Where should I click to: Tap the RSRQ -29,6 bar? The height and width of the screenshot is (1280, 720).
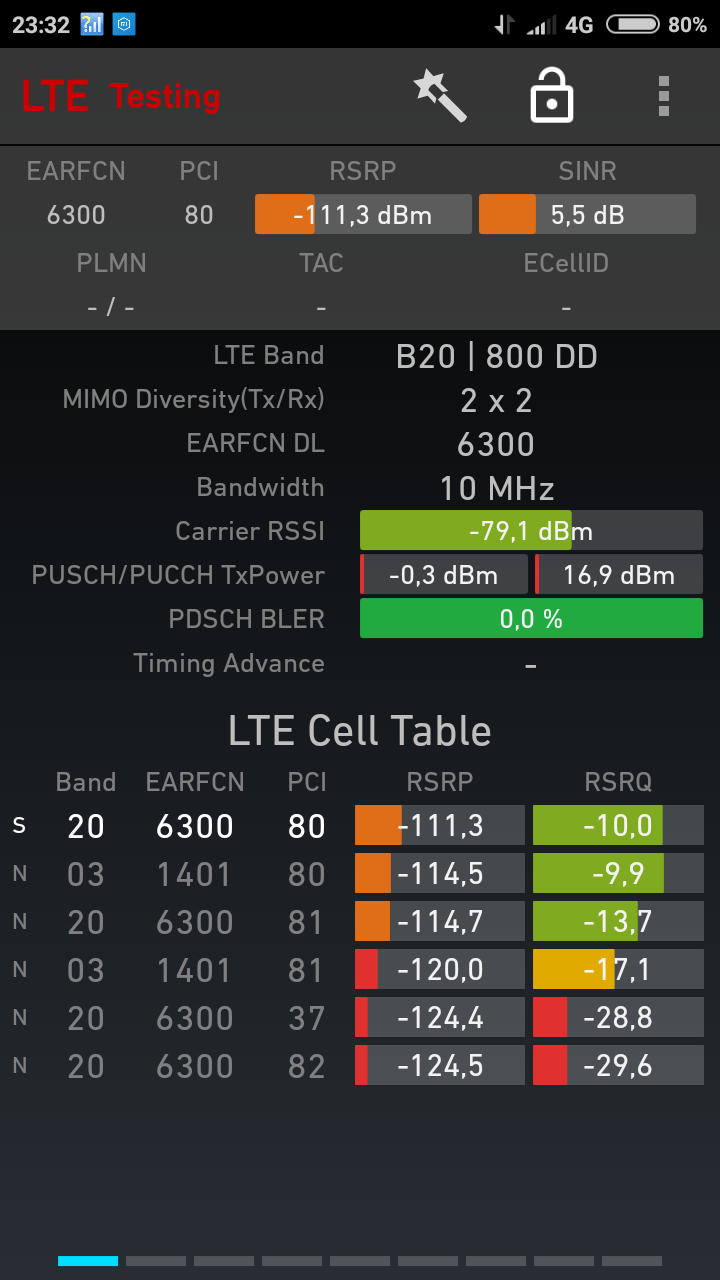pos(618,1066)
